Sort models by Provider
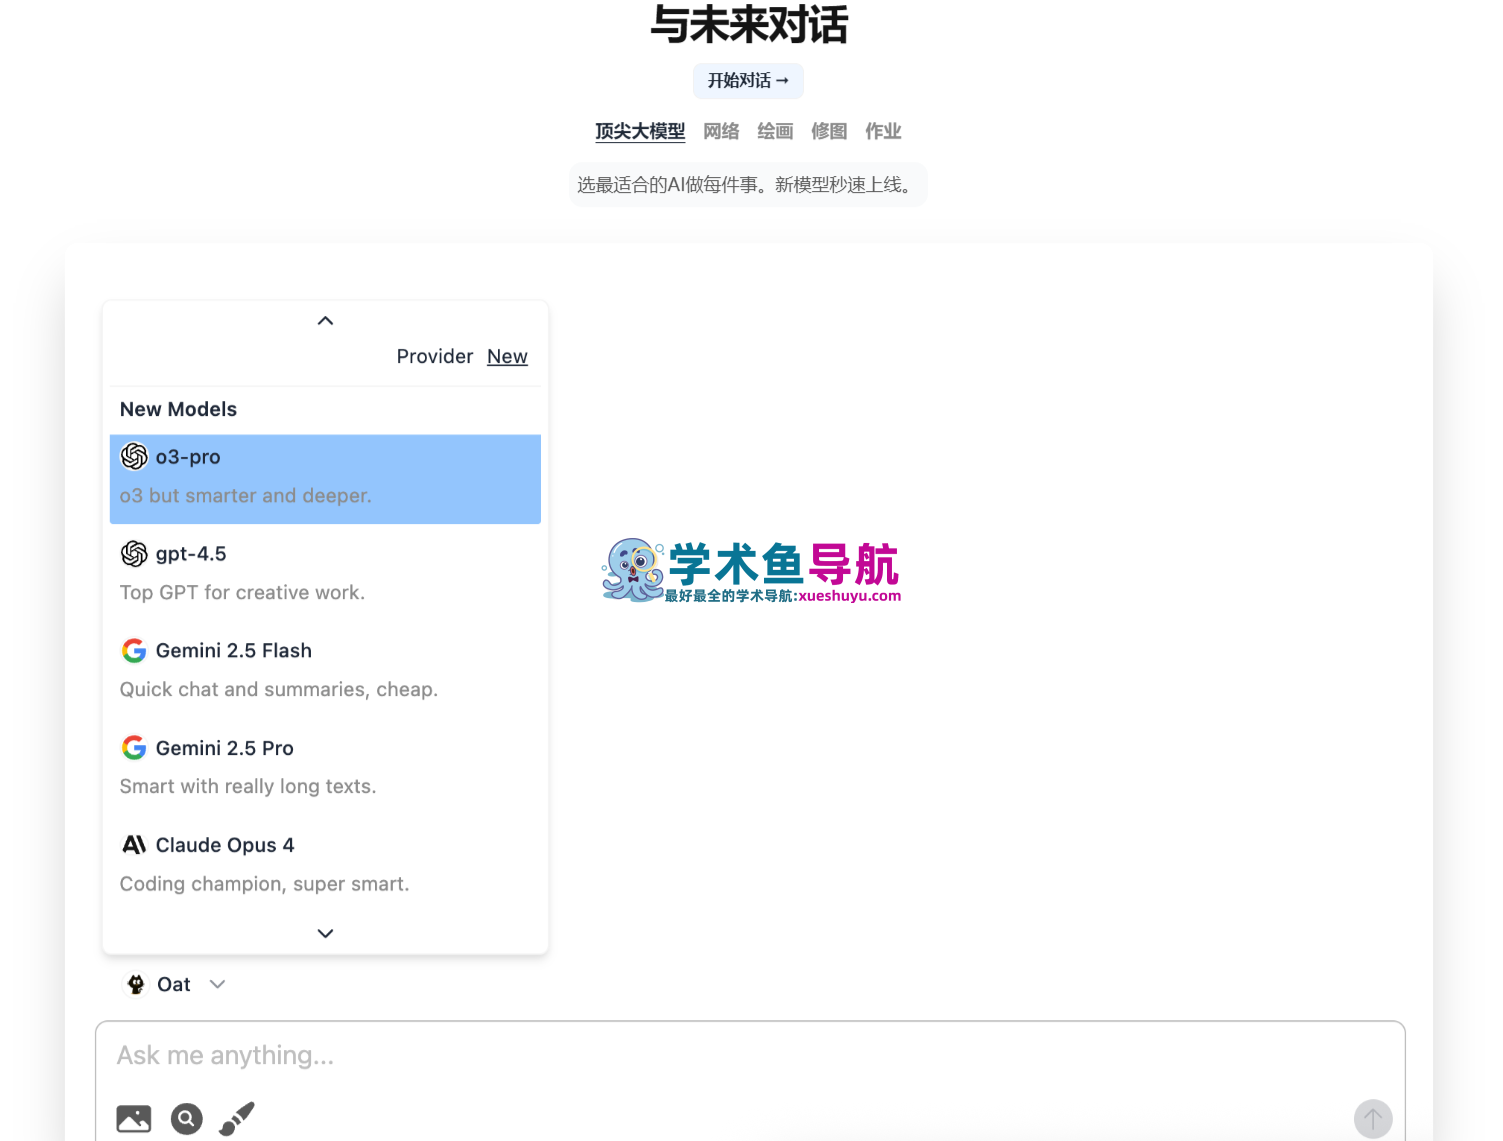 coord(434,357)
